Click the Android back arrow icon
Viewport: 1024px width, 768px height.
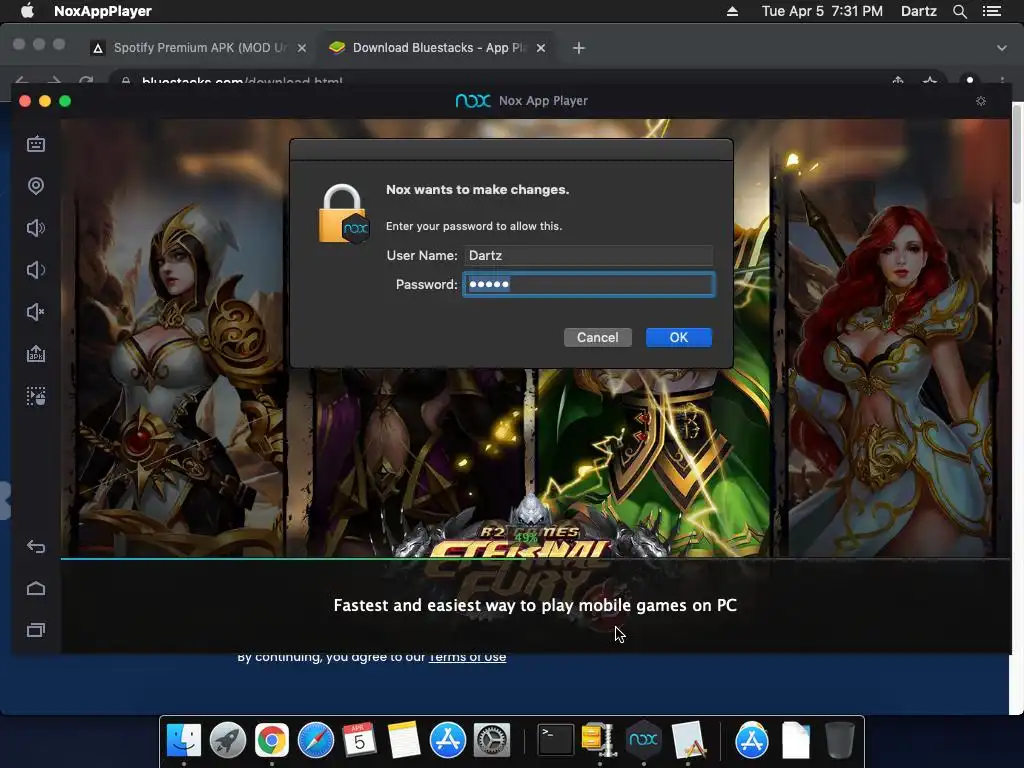tap(36, 547)
